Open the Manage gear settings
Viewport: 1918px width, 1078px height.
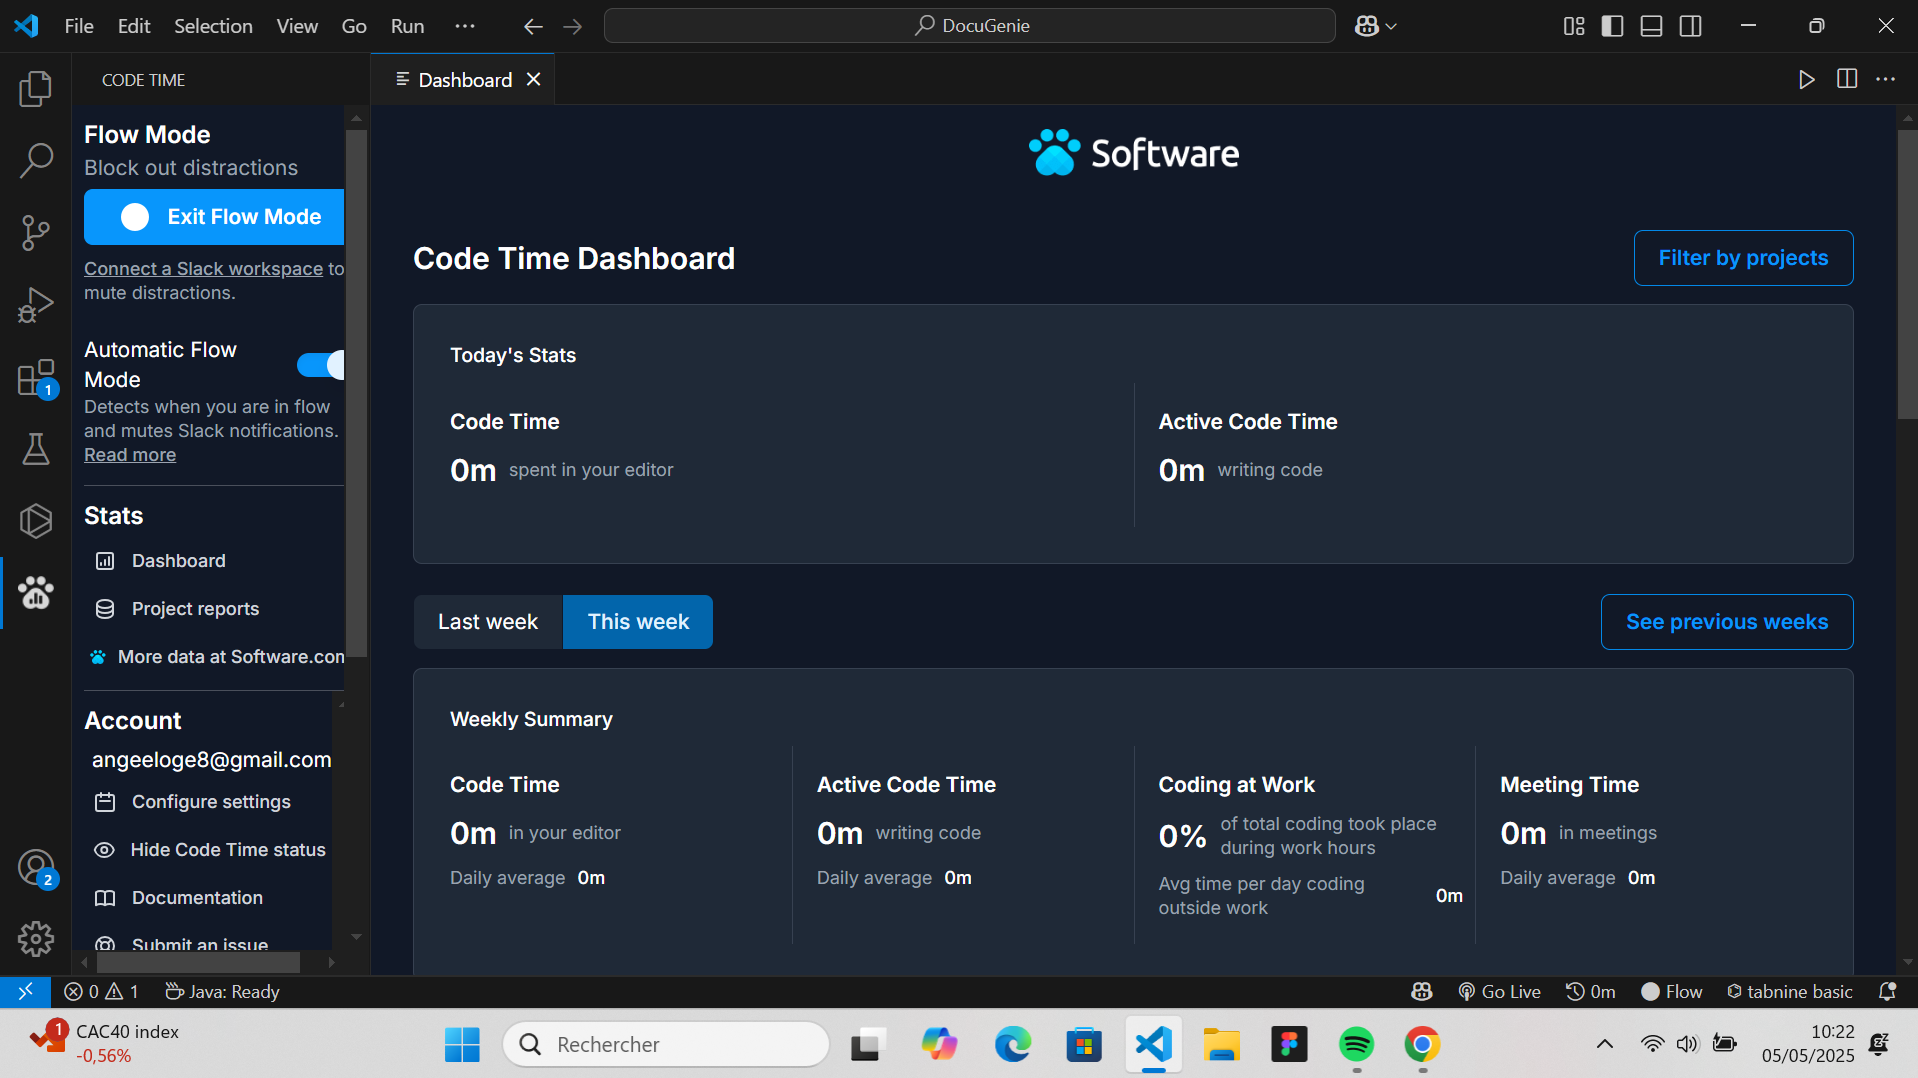tap(36, 939)
